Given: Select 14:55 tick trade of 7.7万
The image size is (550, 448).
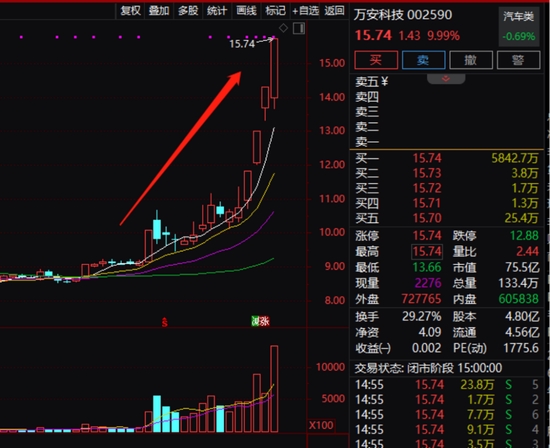Looking at the screenshot, I should [446, 415].
